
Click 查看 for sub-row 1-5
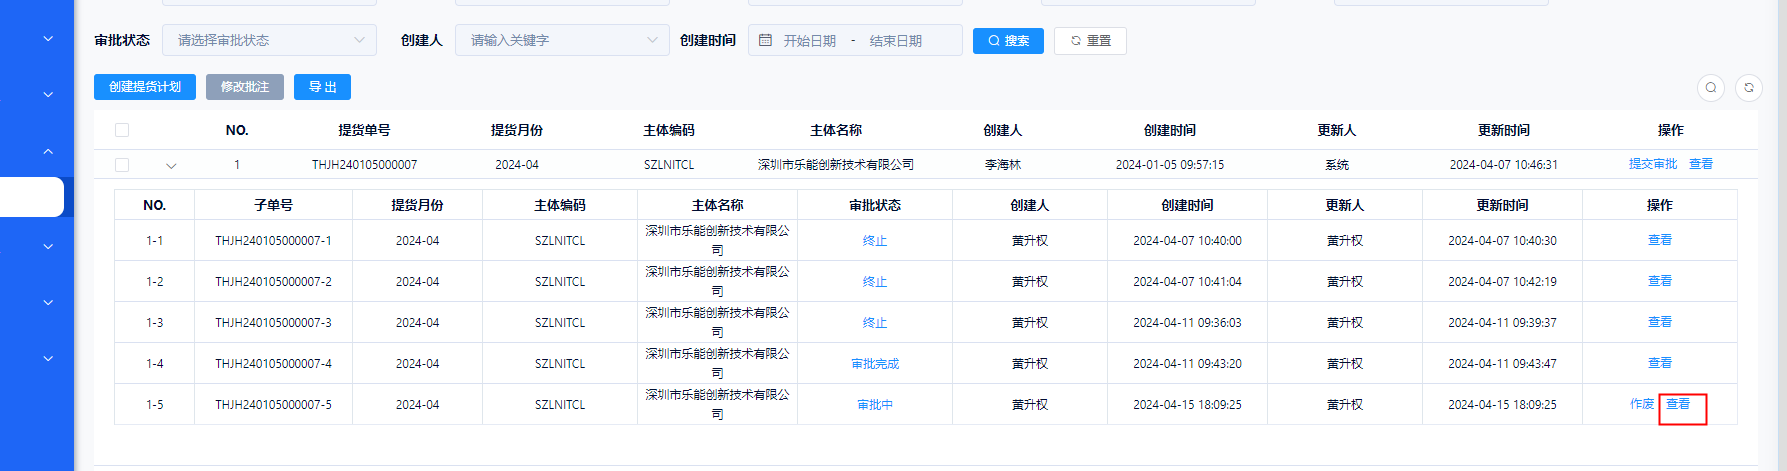[1678, 404]
